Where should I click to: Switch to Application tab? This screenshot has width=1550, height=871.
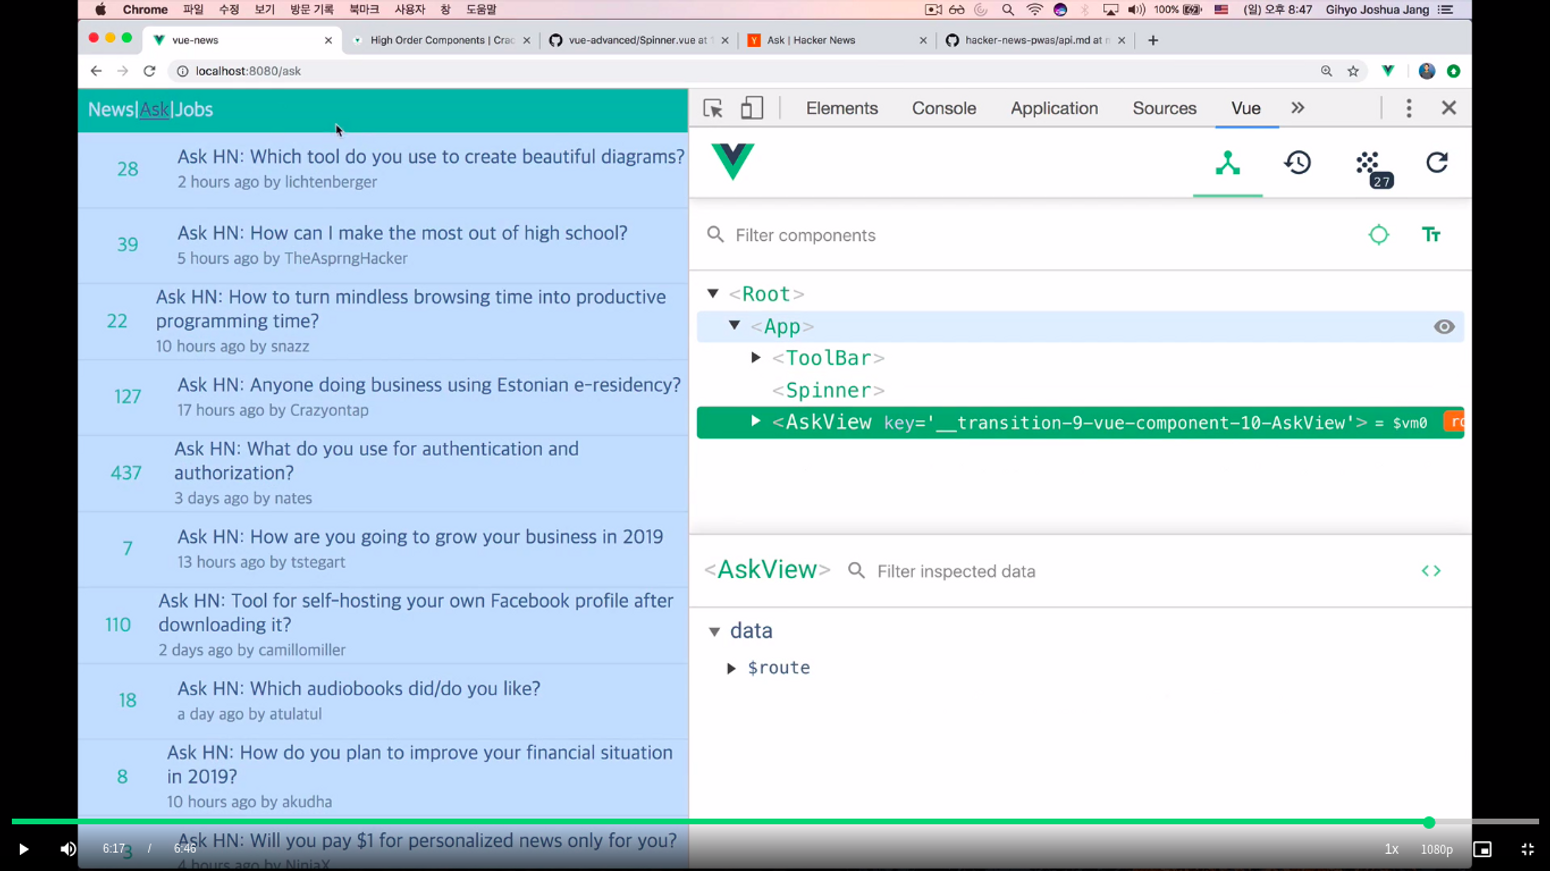click(1054, 108)
